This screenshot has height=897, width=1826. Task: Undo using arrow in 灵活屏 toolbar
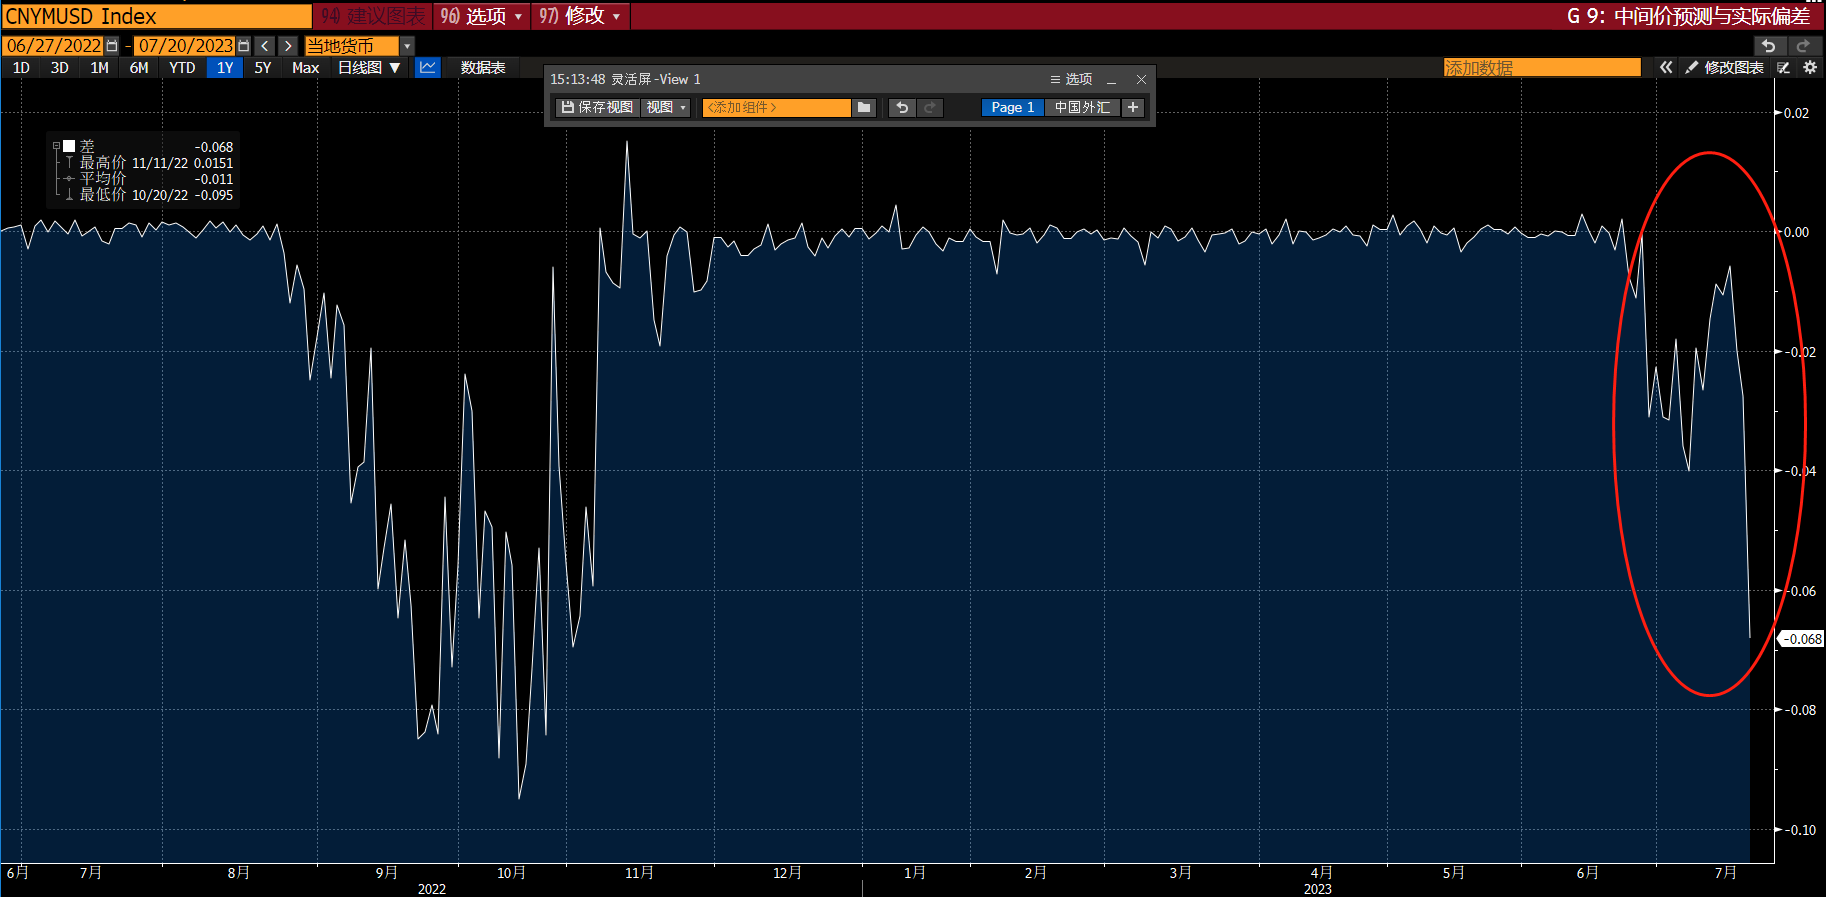pos(902,107)
